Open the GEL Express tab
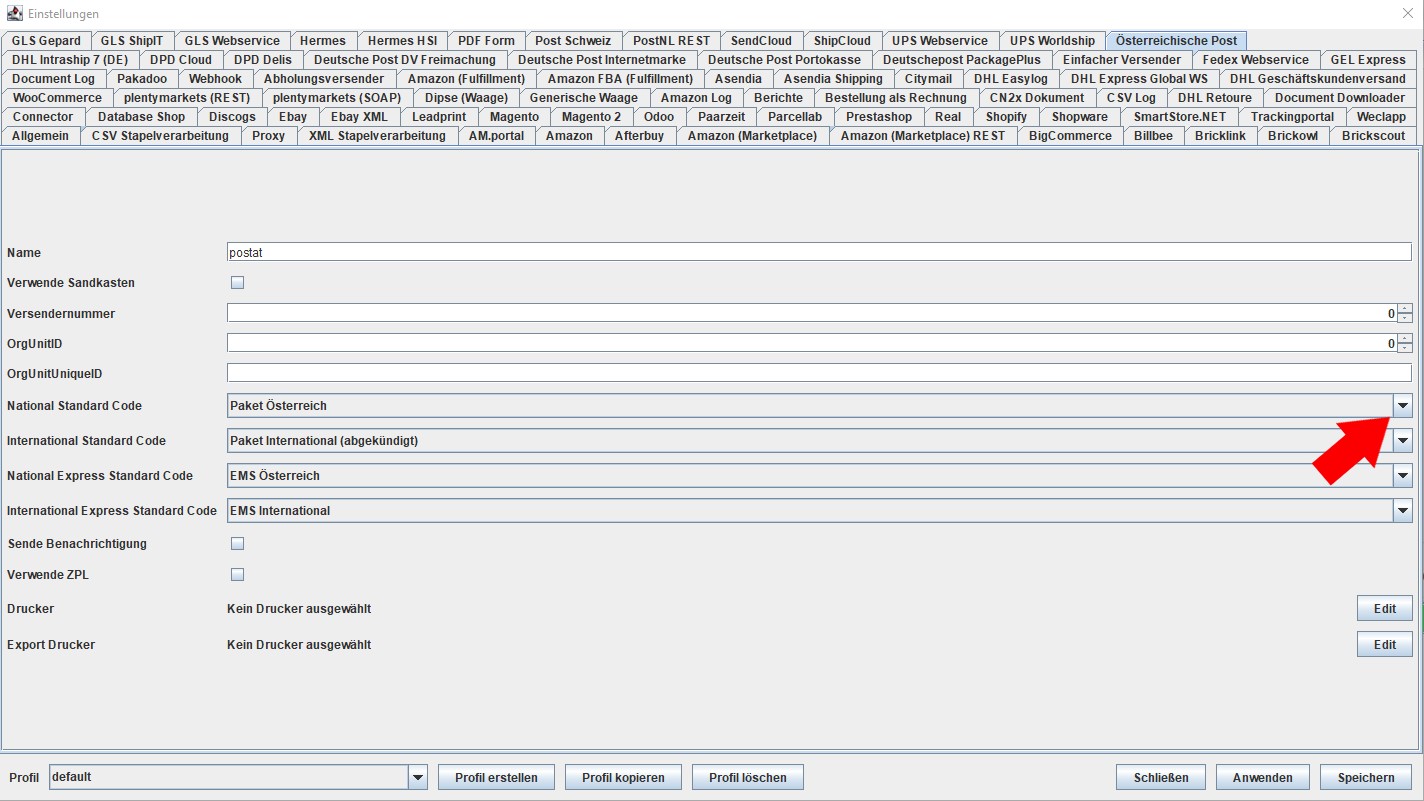Image resolution: width=1424 pixels, height=801 pixels. tap(1368, 60)
